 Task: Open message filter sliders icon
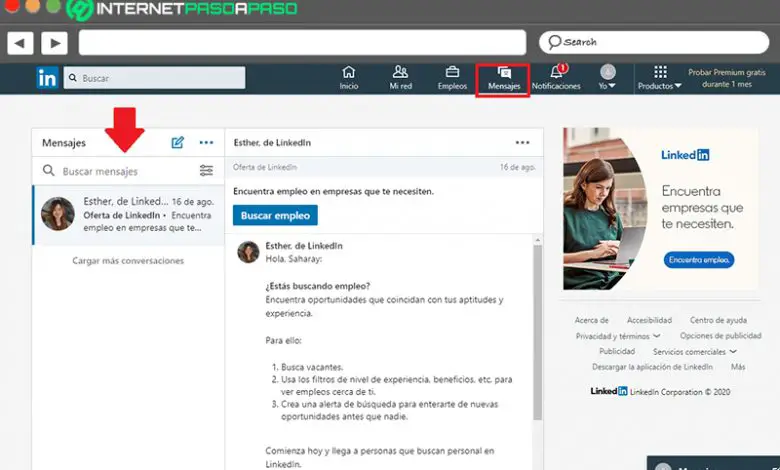tap(206, 171)
